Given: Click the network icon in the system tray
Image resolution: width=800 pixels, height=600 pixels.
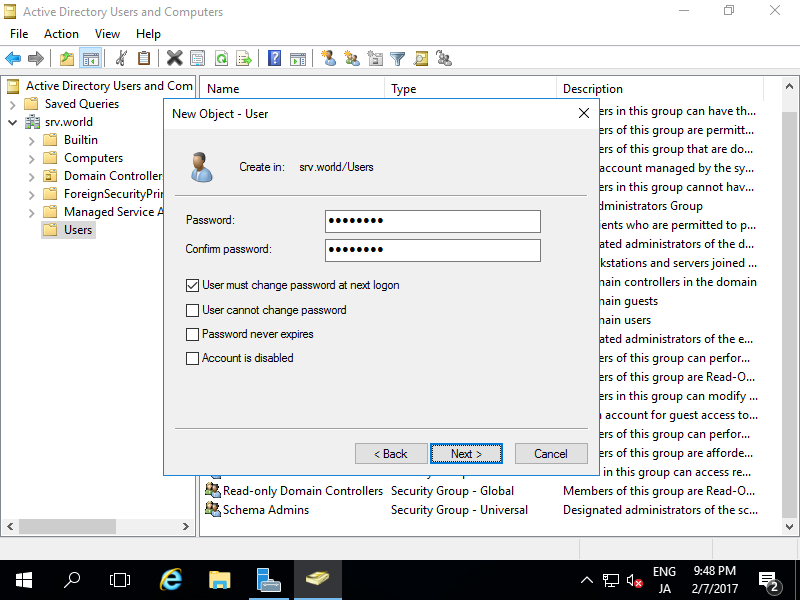Looking at the screenshot, I should tap(610, 580).
